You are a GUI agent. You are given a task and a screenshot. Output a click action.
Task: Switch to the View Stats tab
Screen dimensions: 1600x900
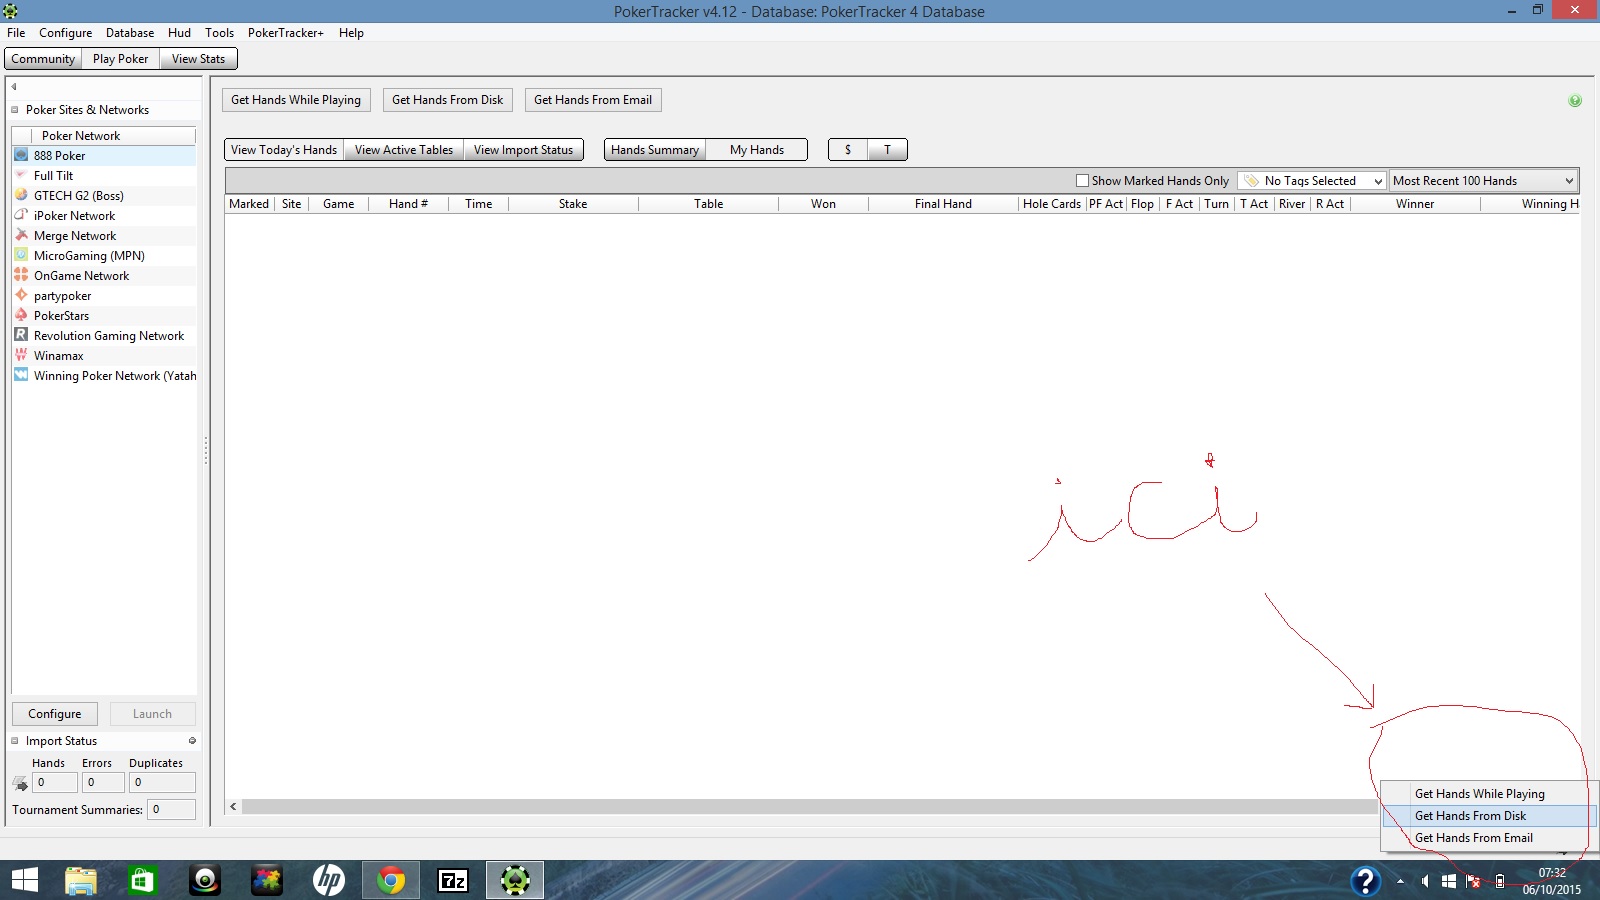coord(198,59)
